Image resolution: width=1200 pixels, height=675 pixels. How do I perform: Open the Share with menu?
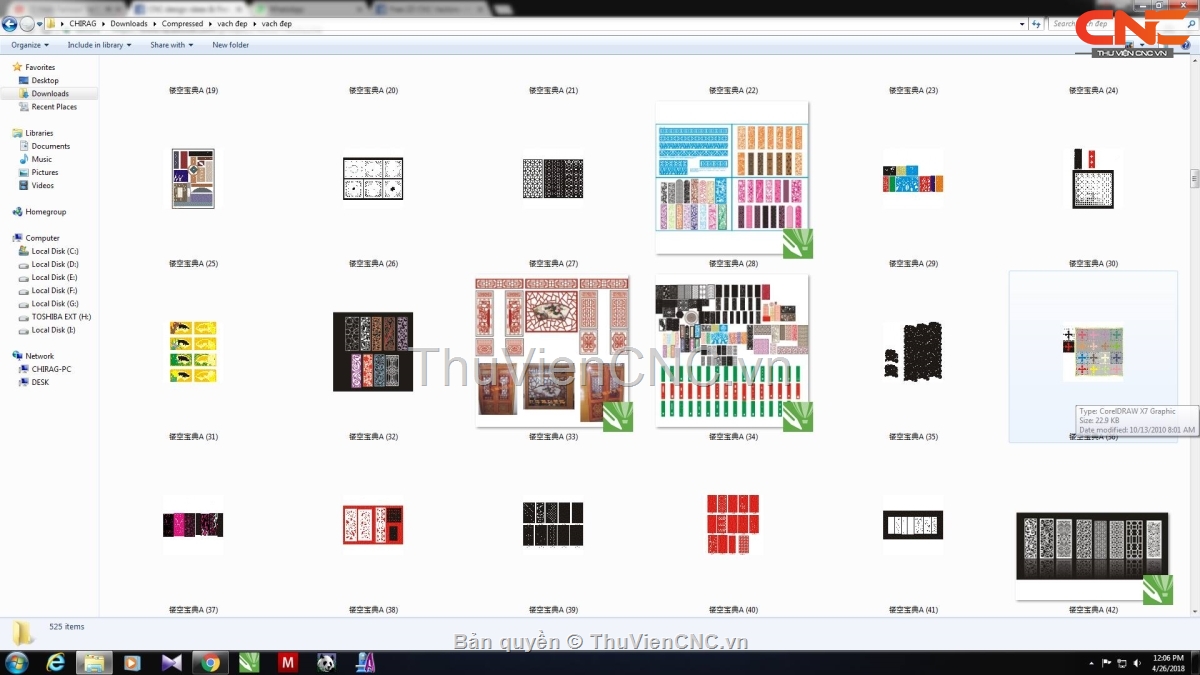pyautogui.click(x=171, y=45)
